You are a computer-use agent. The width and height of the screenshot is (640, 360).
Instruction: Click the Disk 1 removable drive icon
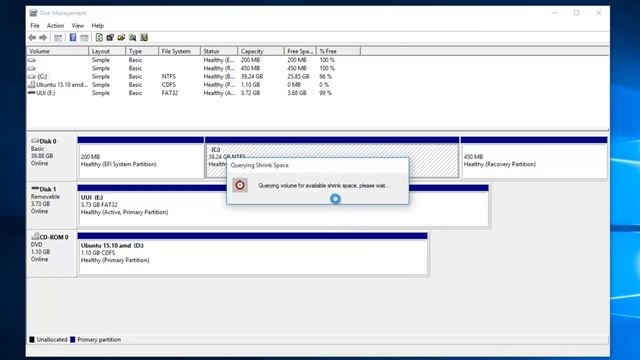pyautogui.click(x=35, y=189)
